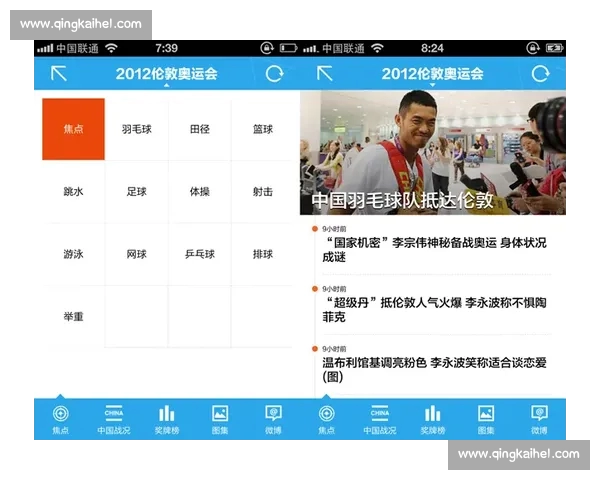The height and width of the screenshot is (480, 600).
Task: Open 奖牌榜 medal chart icon on left screen
Action: tap(166, 419)
